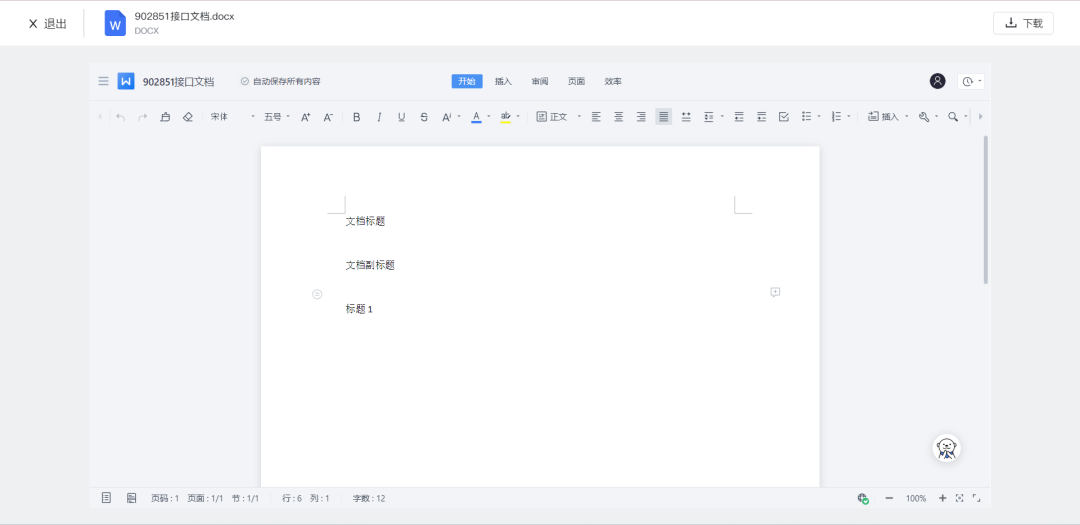Open the 正文 paragraph style dropdown
1080x525 pixels.
559,117
